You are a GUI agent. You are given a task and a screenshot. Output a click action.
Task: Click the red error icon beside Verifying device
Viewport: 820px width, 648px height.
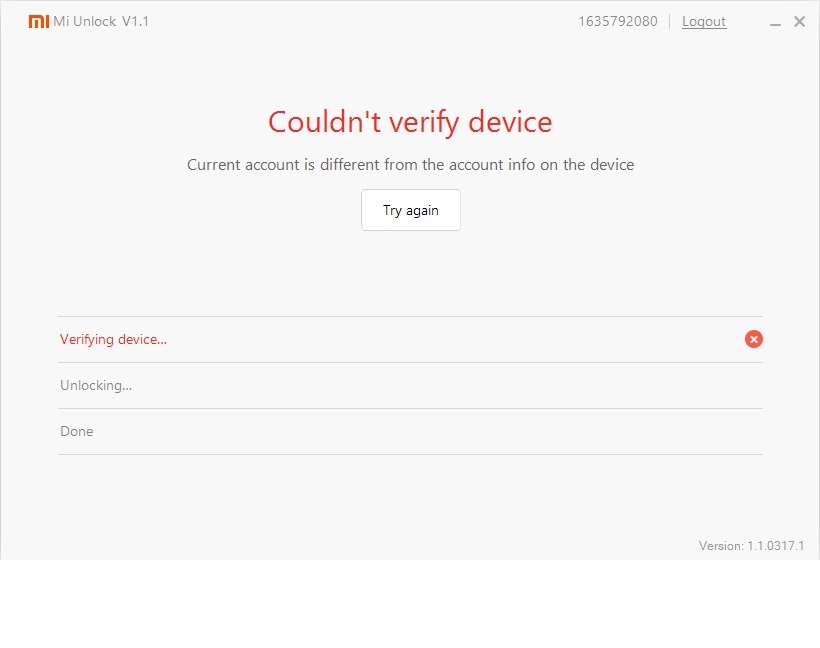click(754, 339)
